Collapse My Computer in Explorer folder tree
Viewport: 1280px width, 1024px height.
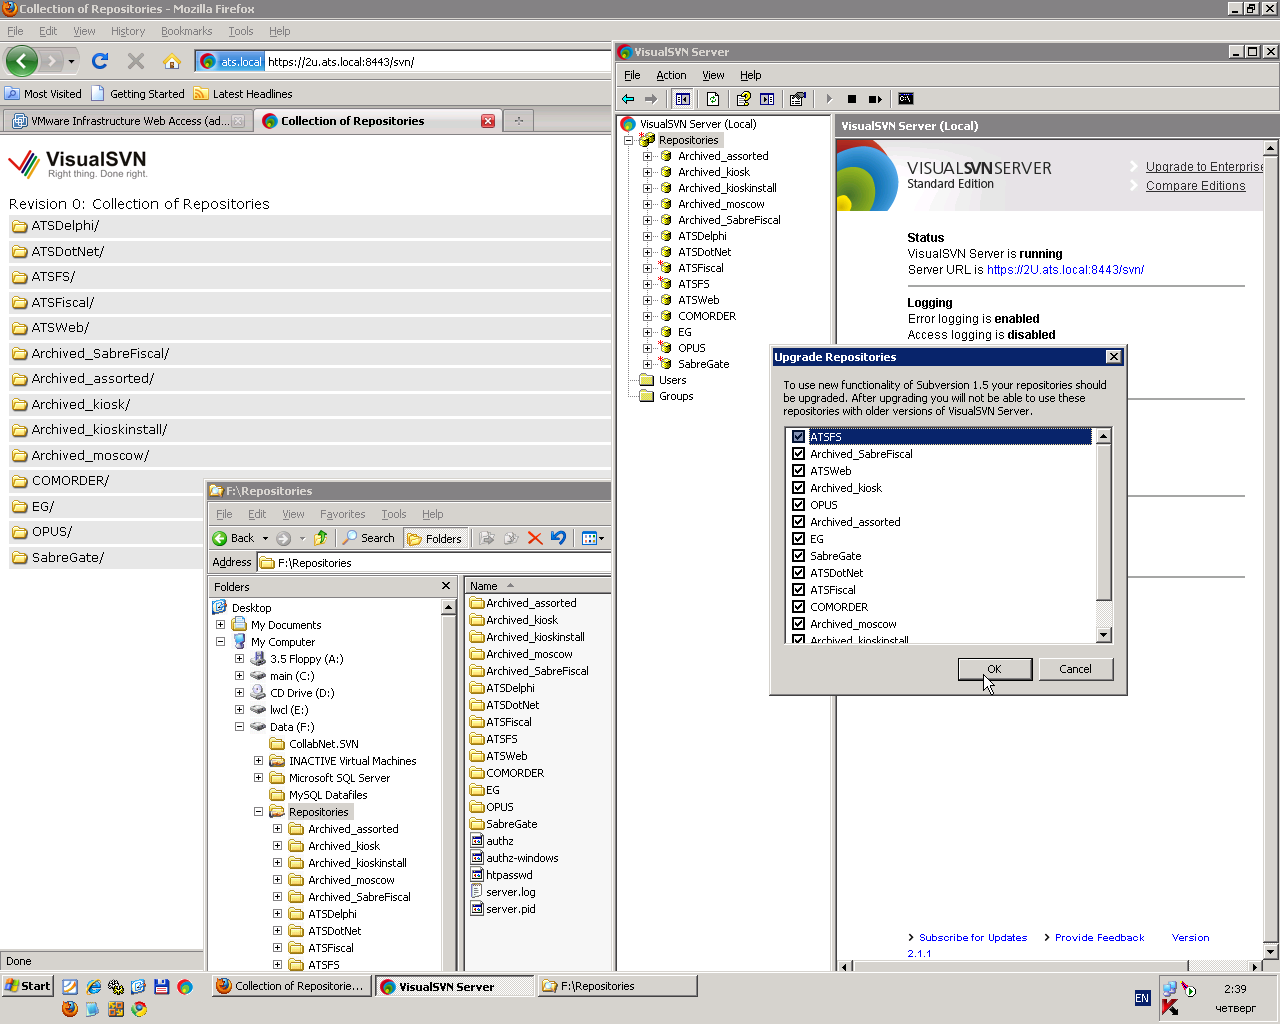[220, 642]
